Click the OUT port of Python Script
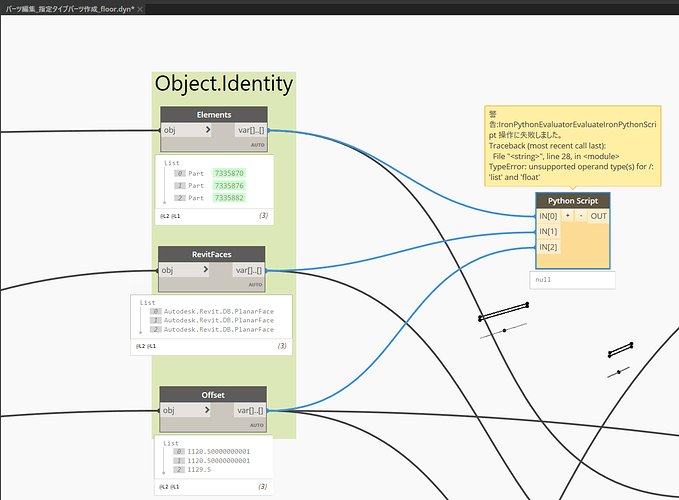The width and height of the screenshot is (679, 500). pyautogui.click(x=598, y=215)
